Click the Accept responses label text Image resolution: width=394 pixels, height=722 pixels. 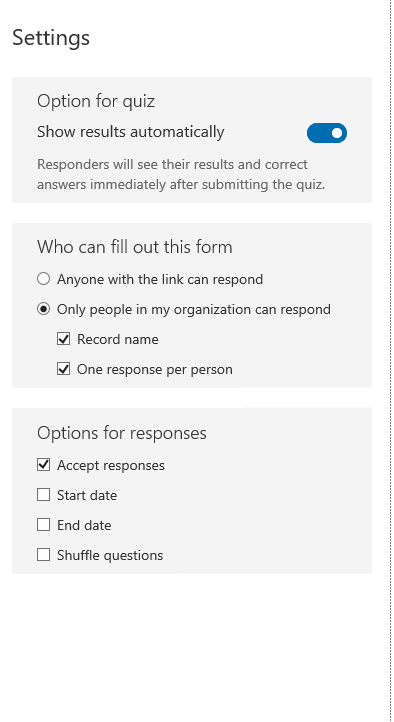coord(110,466)
